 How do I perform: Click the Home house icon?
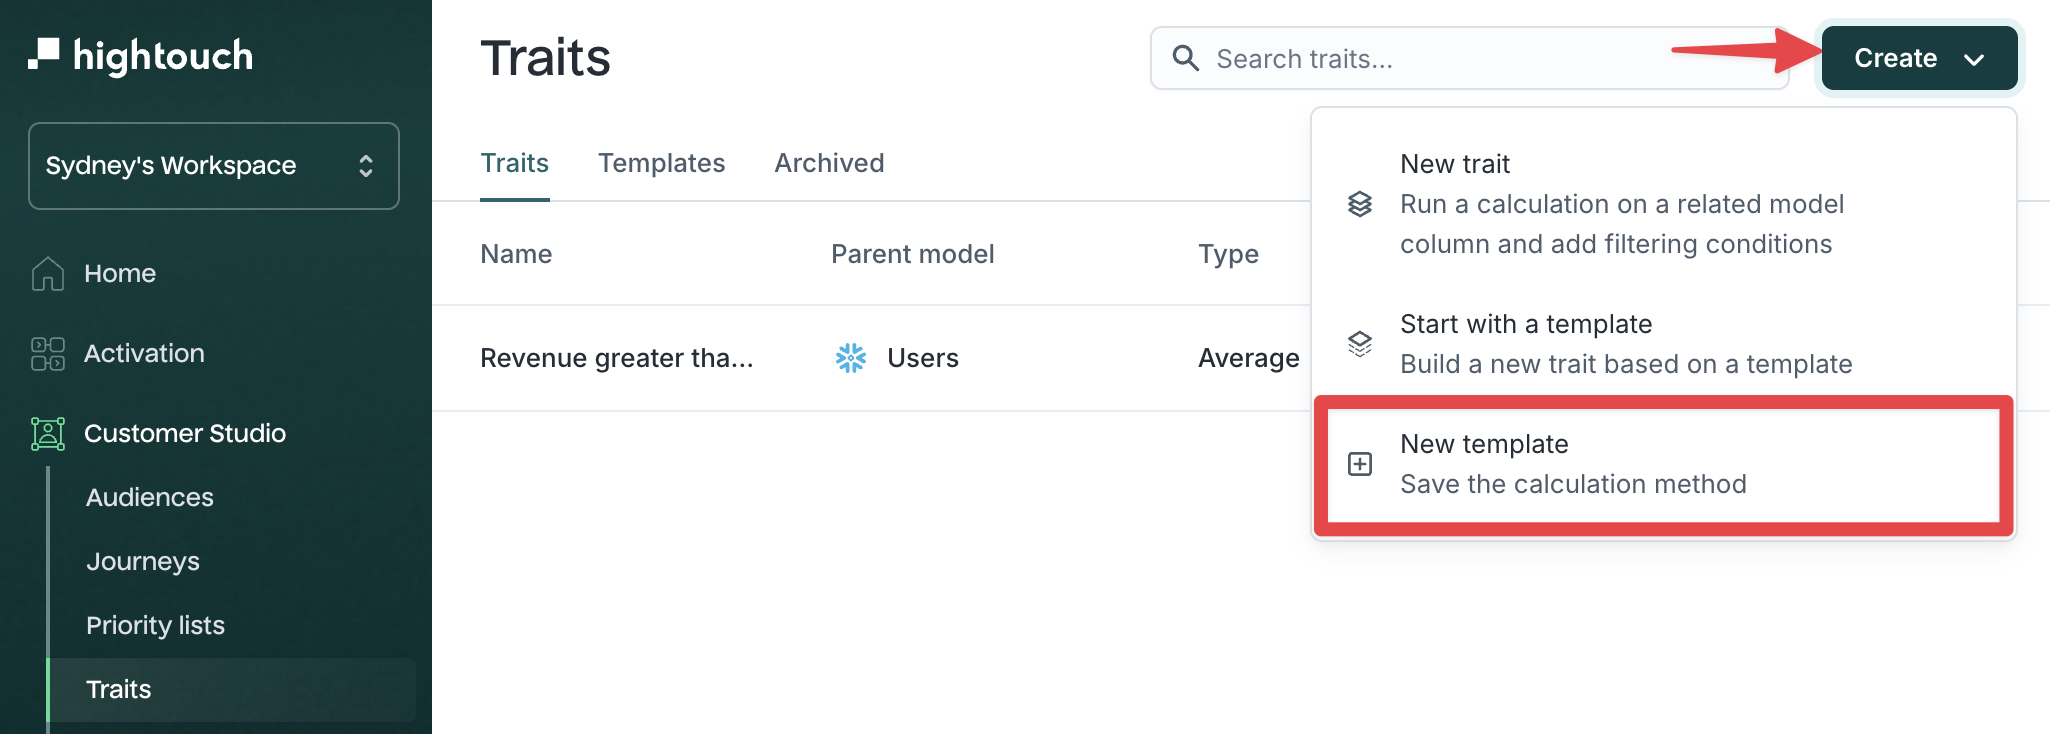pyautogui.click(x=48, y=273)
